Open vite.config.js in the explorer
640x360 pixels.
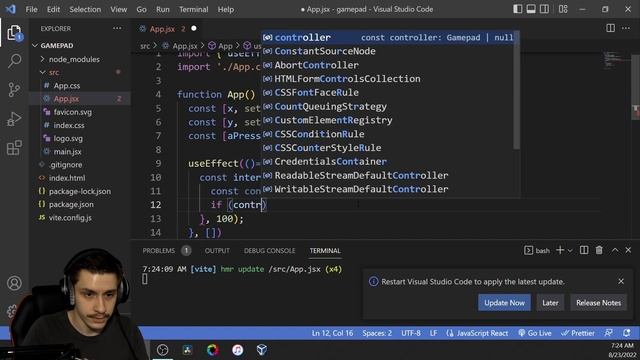click(70, 218)
